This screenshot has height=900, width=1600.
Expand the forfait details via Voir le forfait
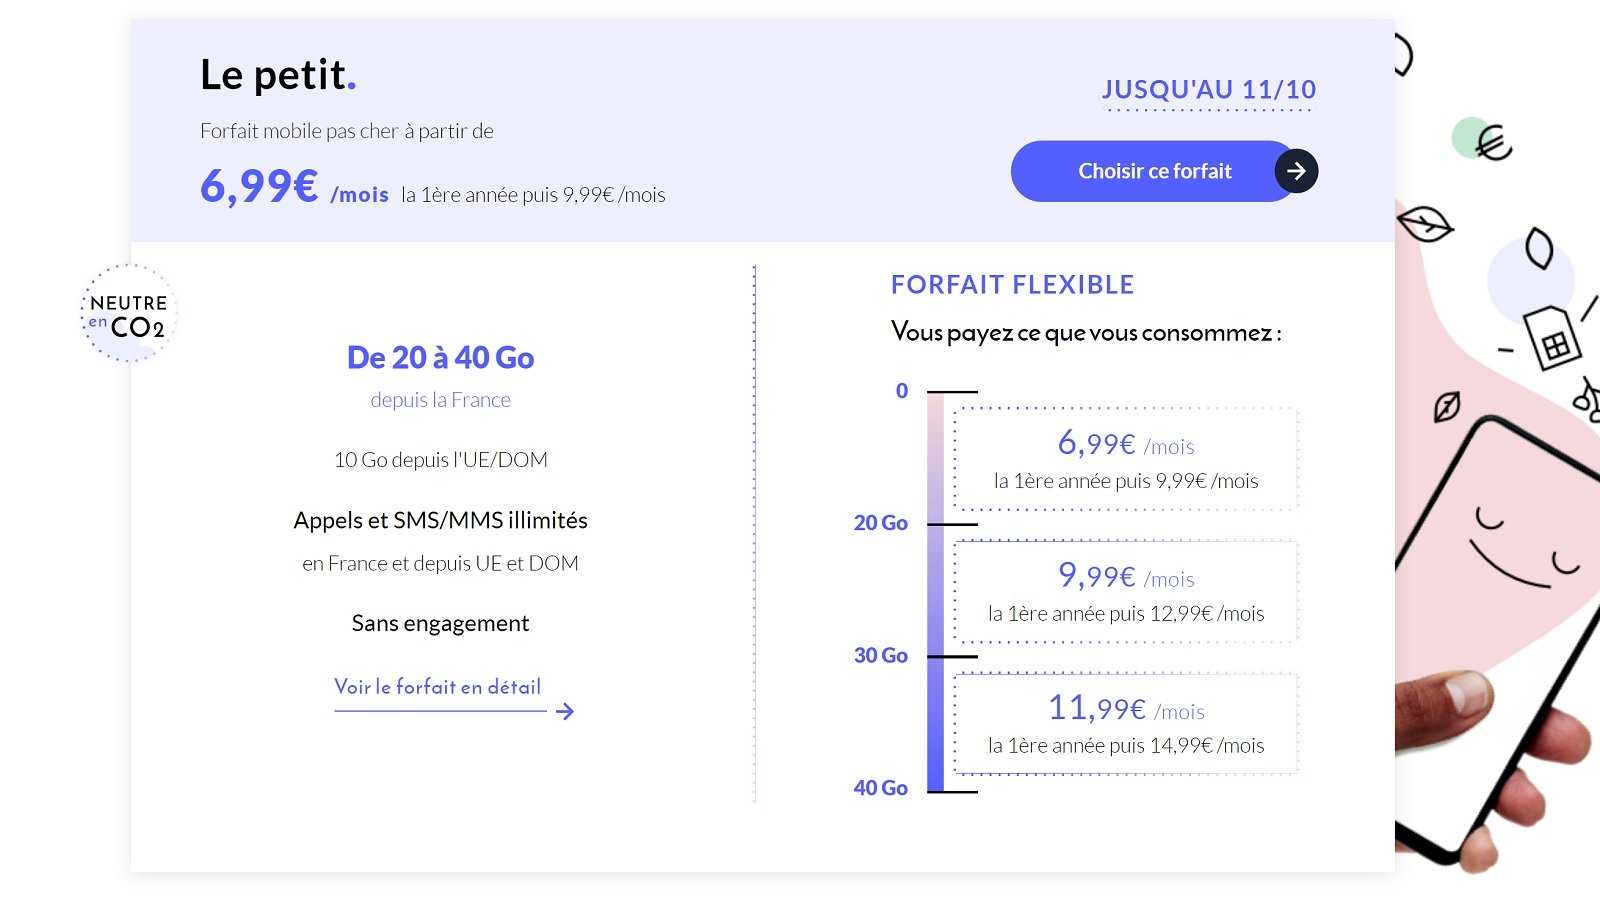(437, 687)
